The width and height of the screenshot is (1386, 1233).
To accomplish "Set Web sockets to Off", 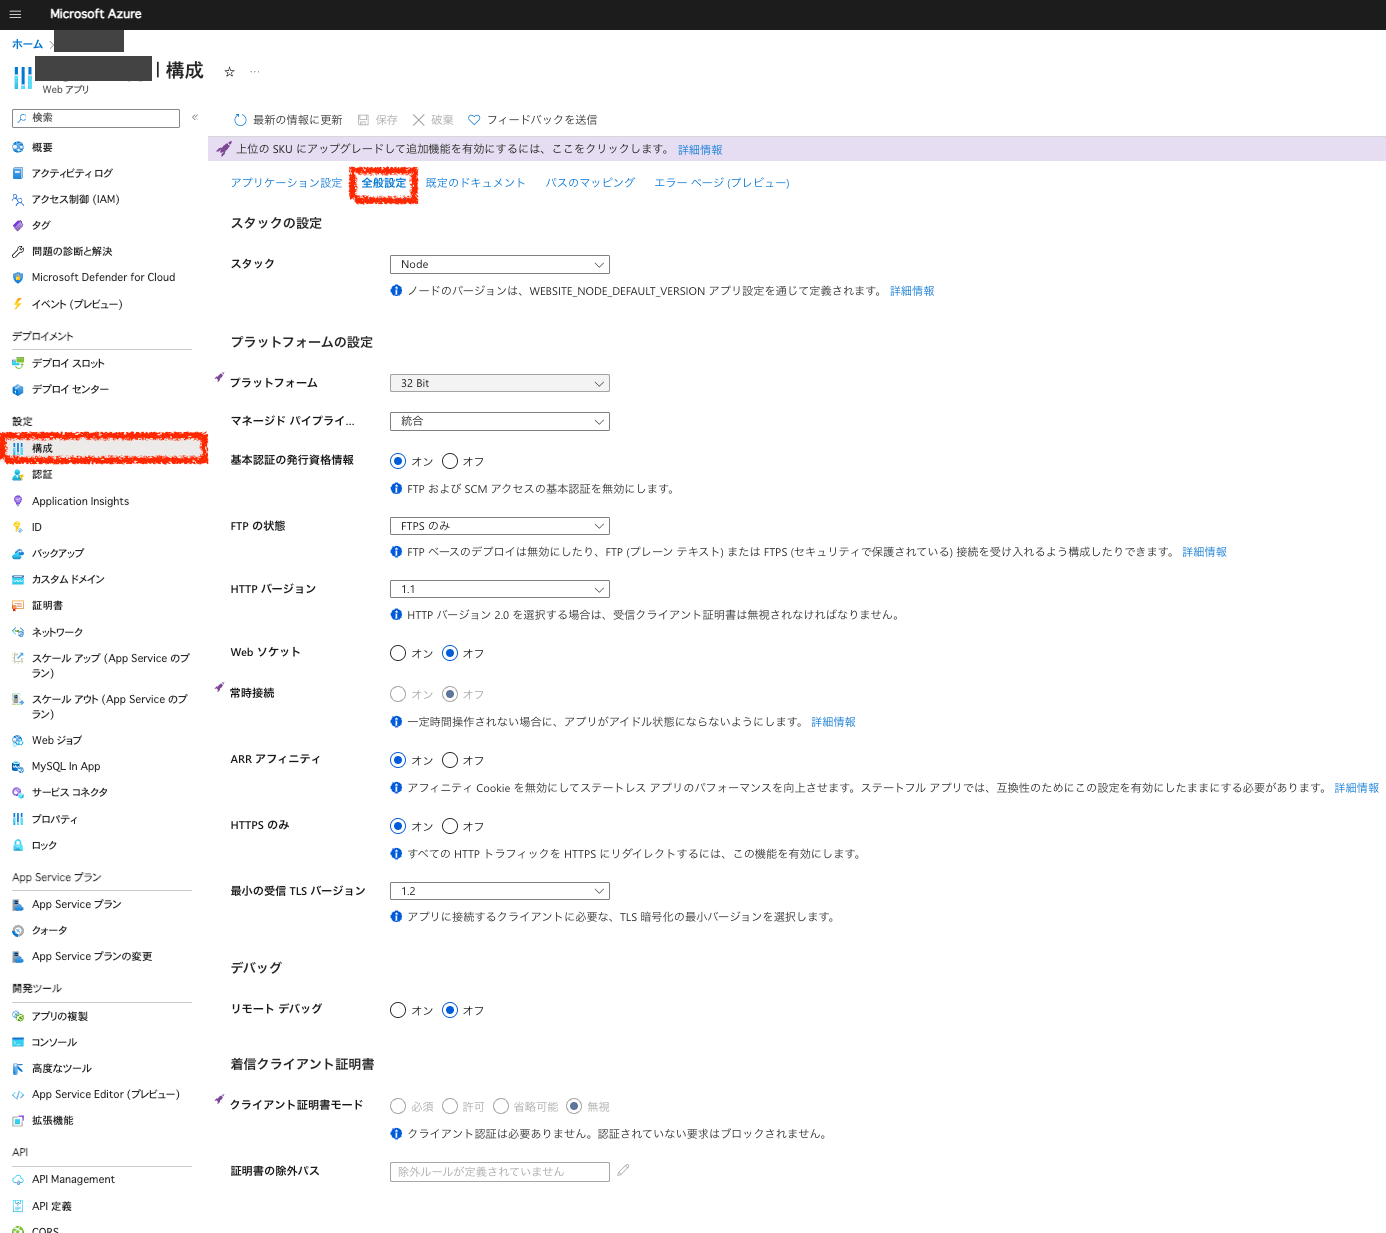I will tap(450, 653).
